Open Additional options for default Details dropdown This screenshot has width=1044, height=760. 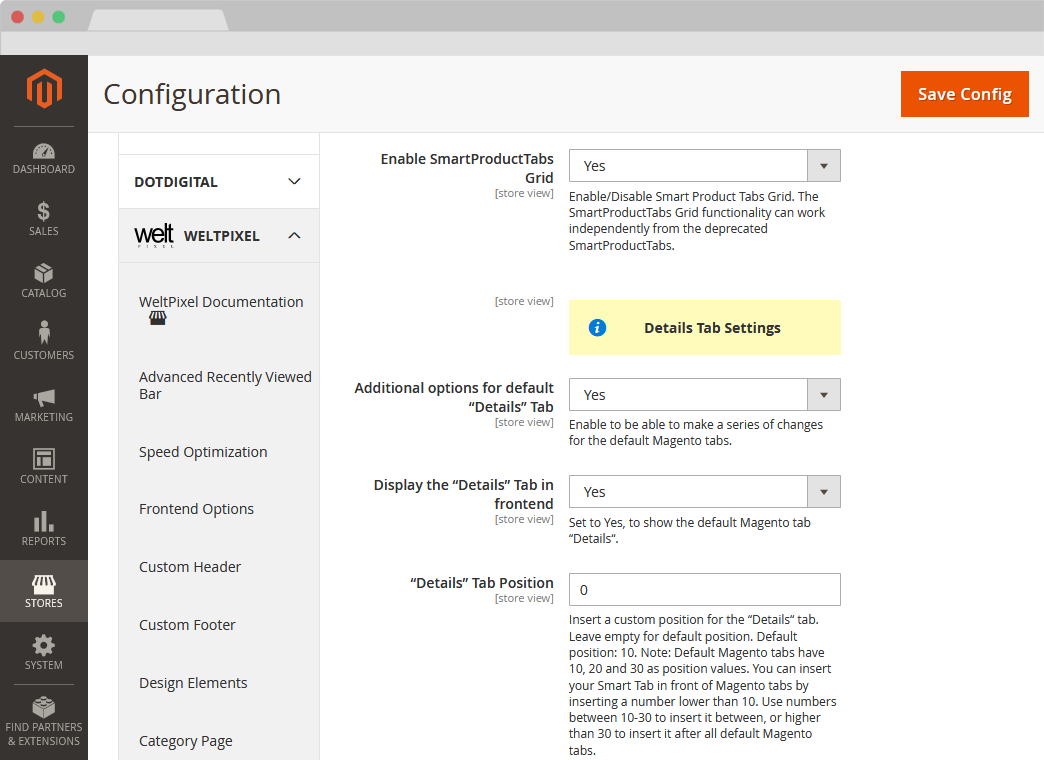(704, 395)
